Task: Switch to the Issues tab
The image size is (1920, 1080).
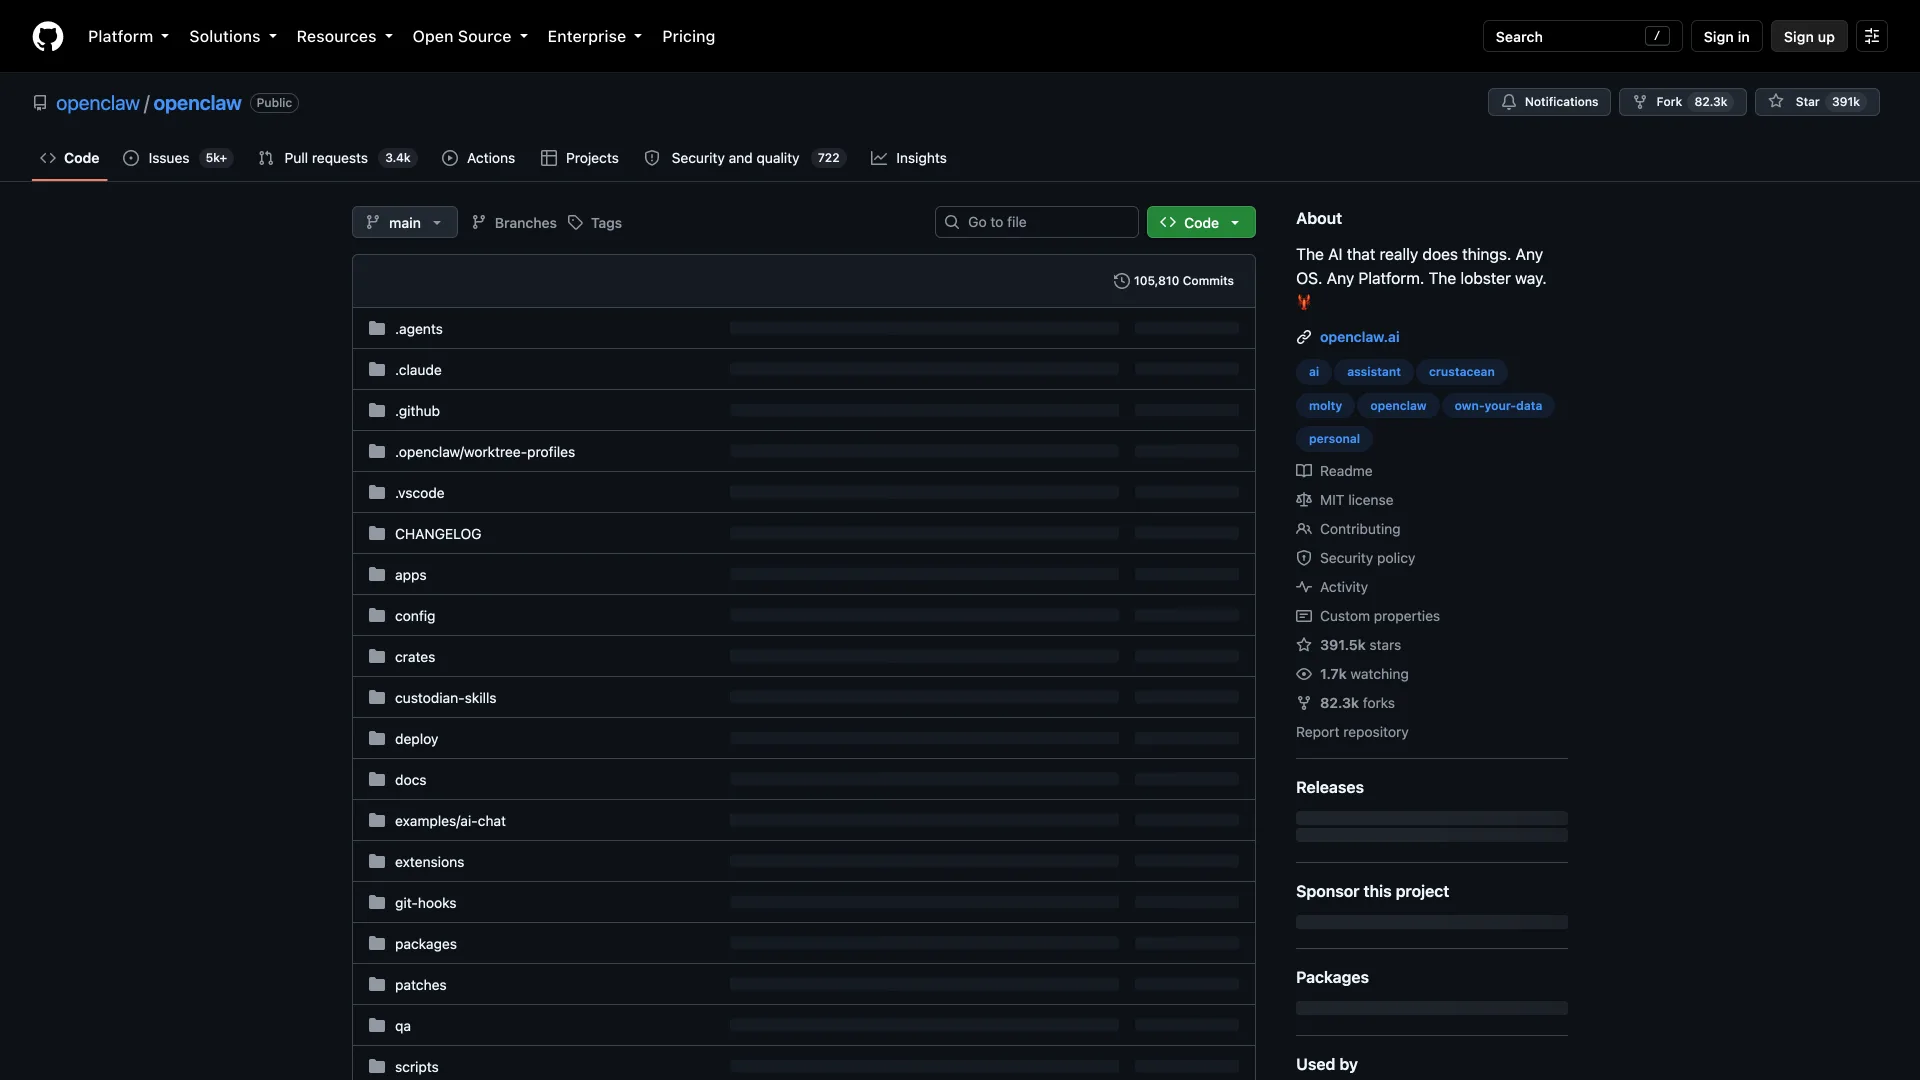Action: (177, 158)
